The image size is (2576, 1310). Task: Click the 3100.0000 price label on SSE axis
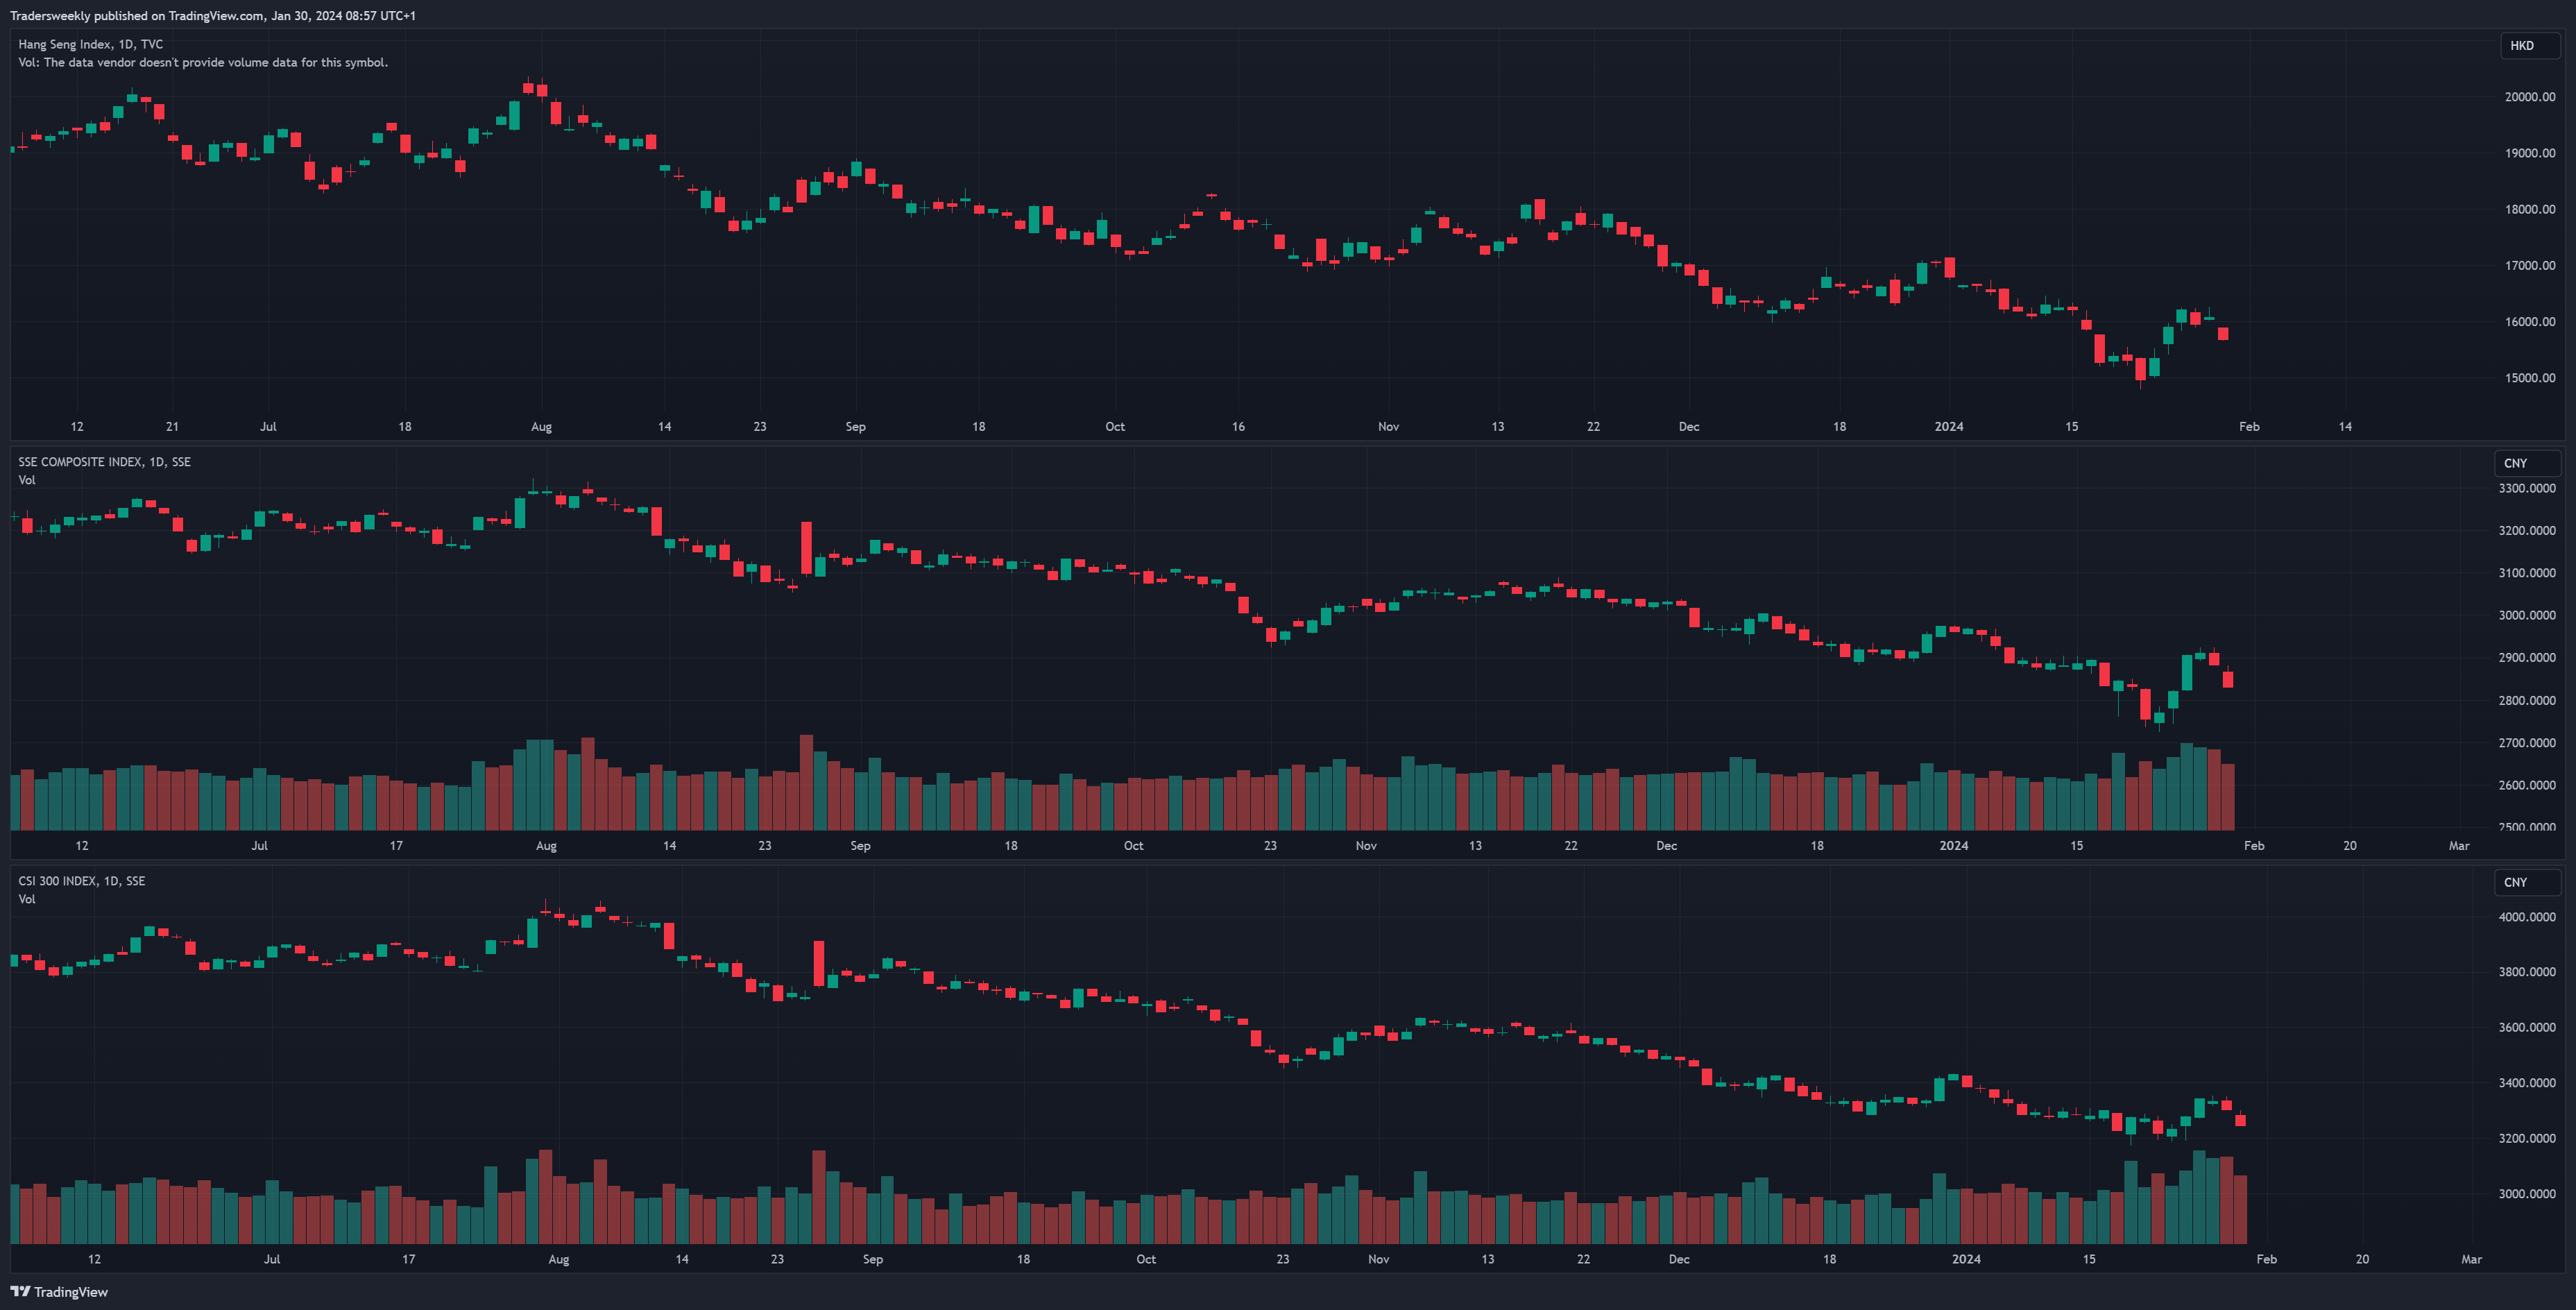point(2527,573)
